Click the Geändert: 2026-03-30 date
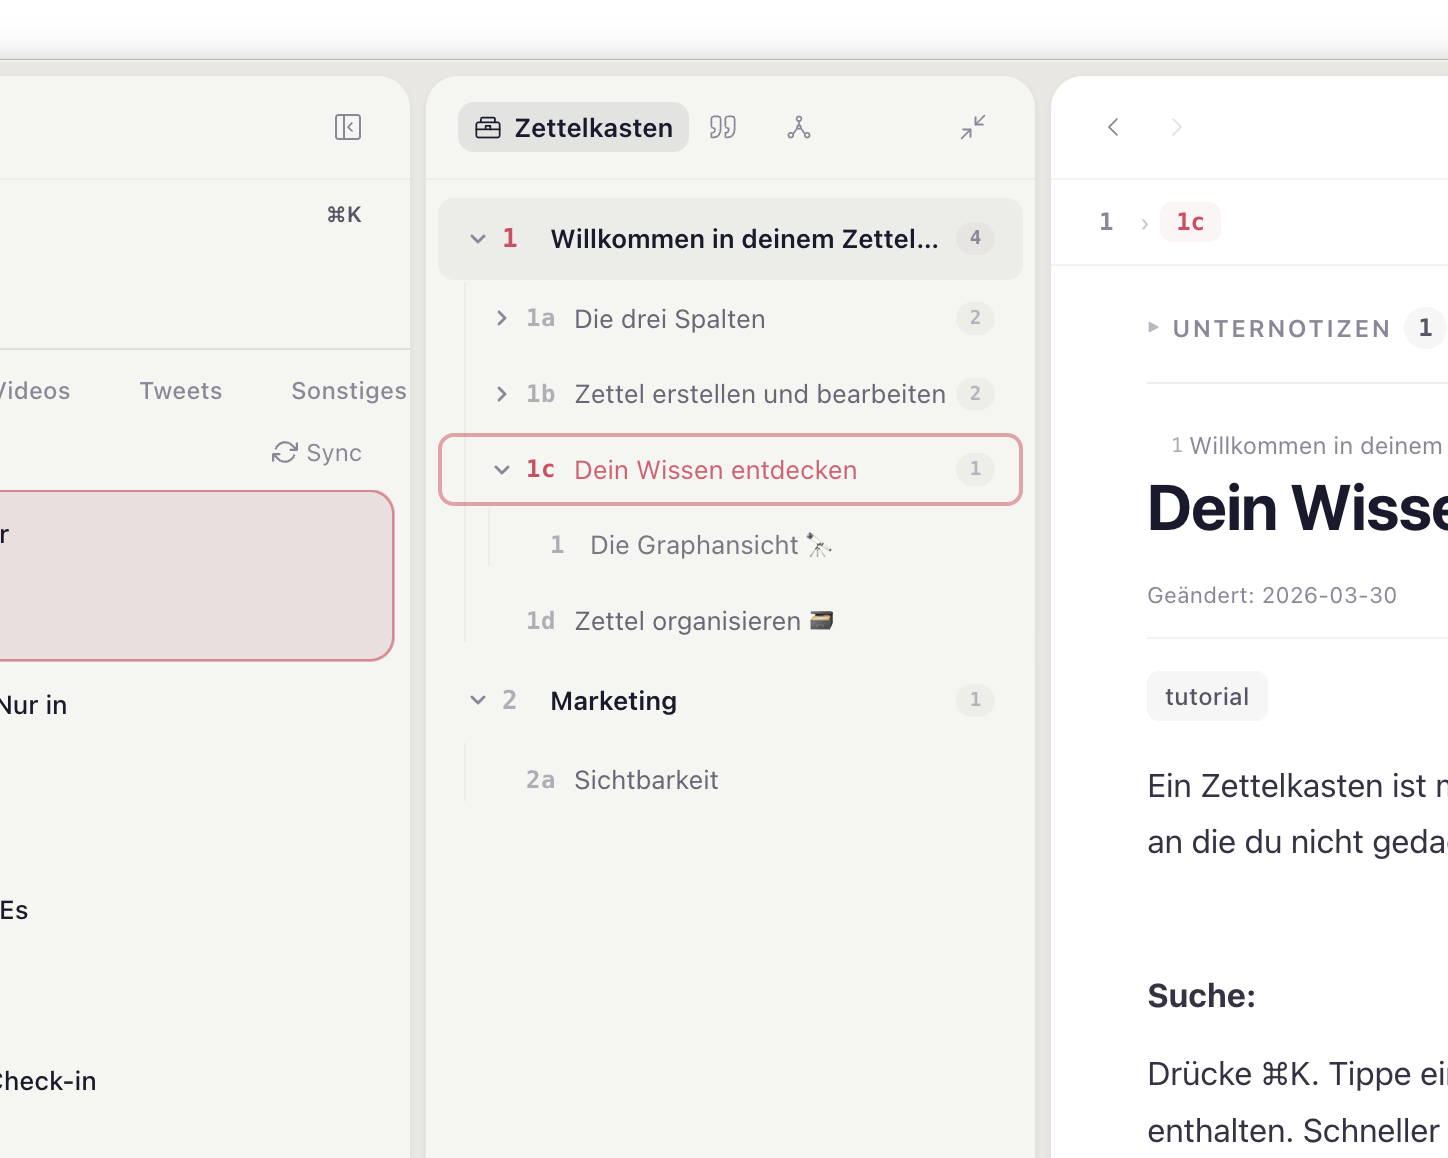The image size is (1448, 1158). click(x=1272, y=595)
